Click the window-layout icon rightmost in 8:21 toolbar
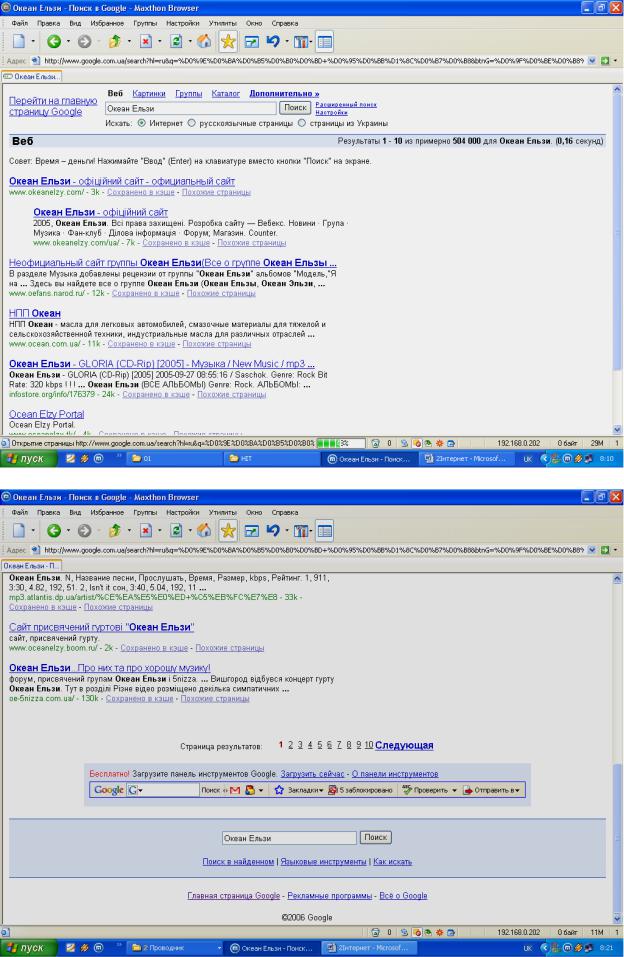Image resolution: width=624 pixels, height=957 pixels. point(325,530)
